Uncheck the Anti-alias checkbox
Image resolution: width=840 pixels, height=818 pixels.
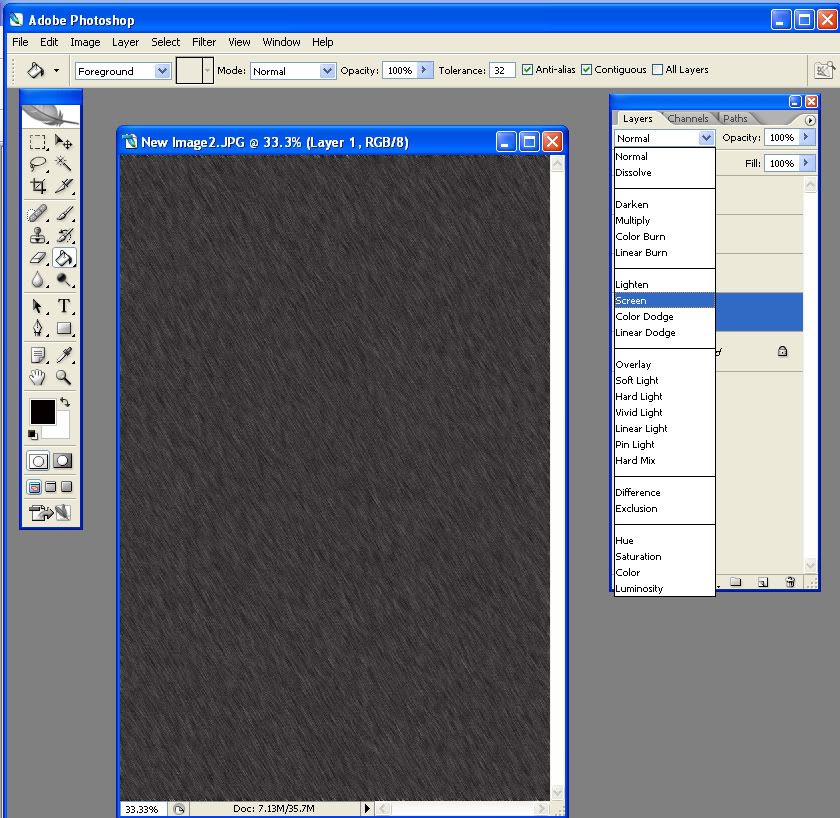click(528, 70)
